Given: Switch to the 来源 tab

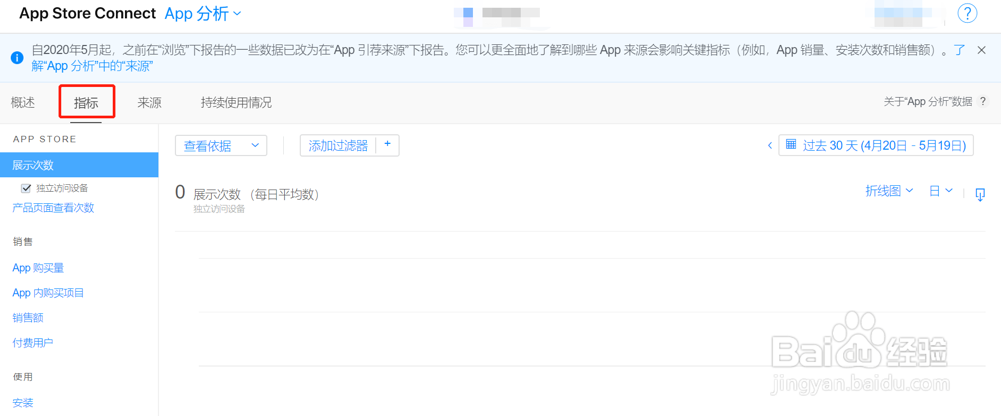Looking at the screenshot, I should coord(149,103).
